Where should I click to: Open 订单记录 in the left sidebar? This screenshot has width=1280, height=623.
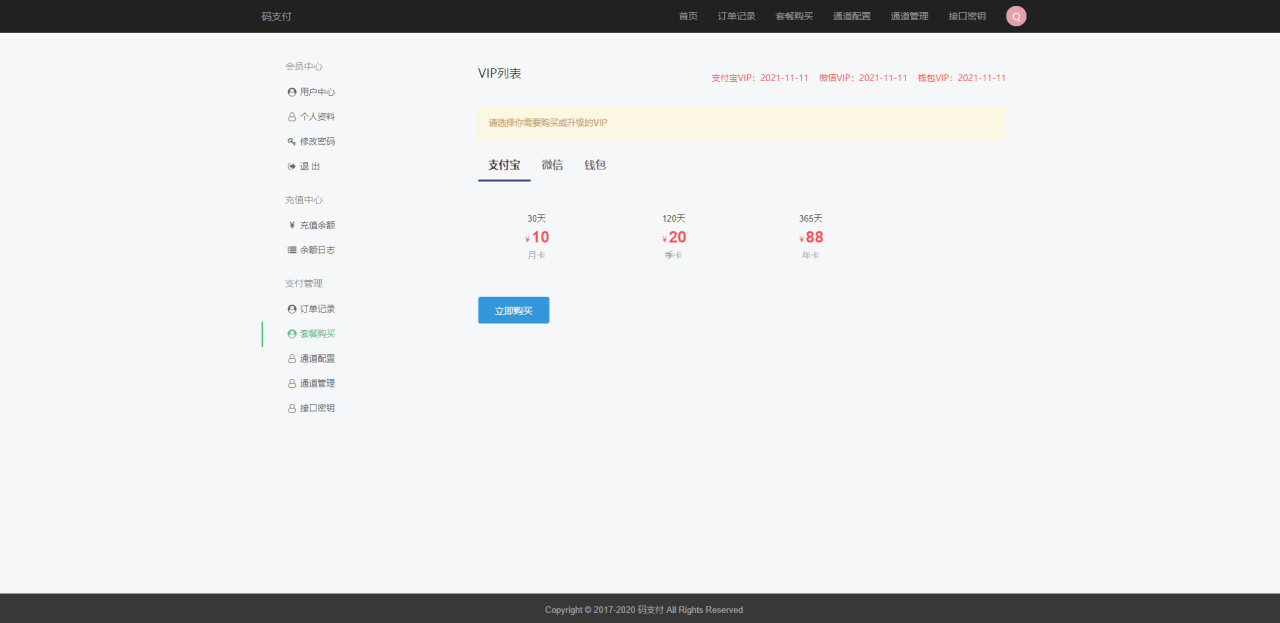(x=317, y=309)
